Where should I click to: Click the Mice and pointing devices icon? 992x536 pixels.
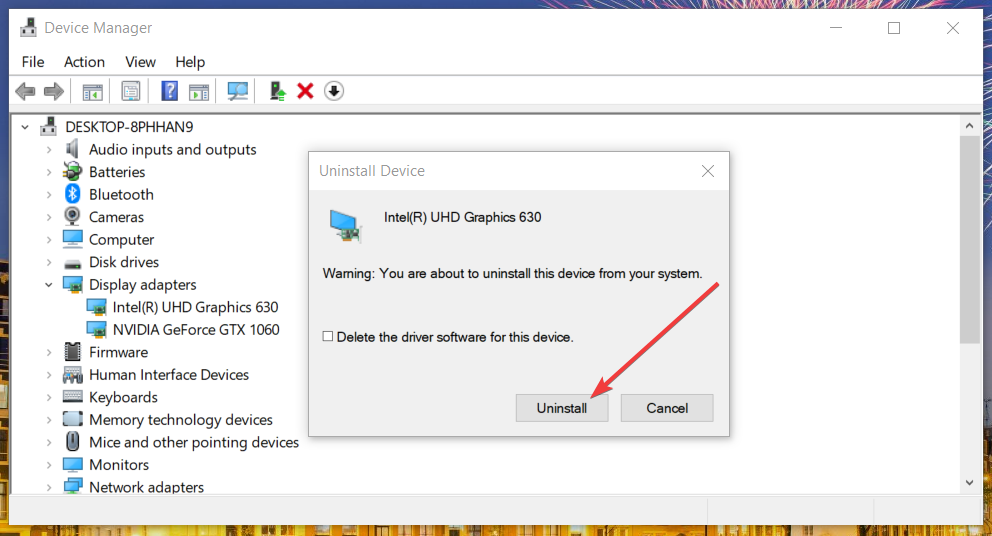coord(73,442)
